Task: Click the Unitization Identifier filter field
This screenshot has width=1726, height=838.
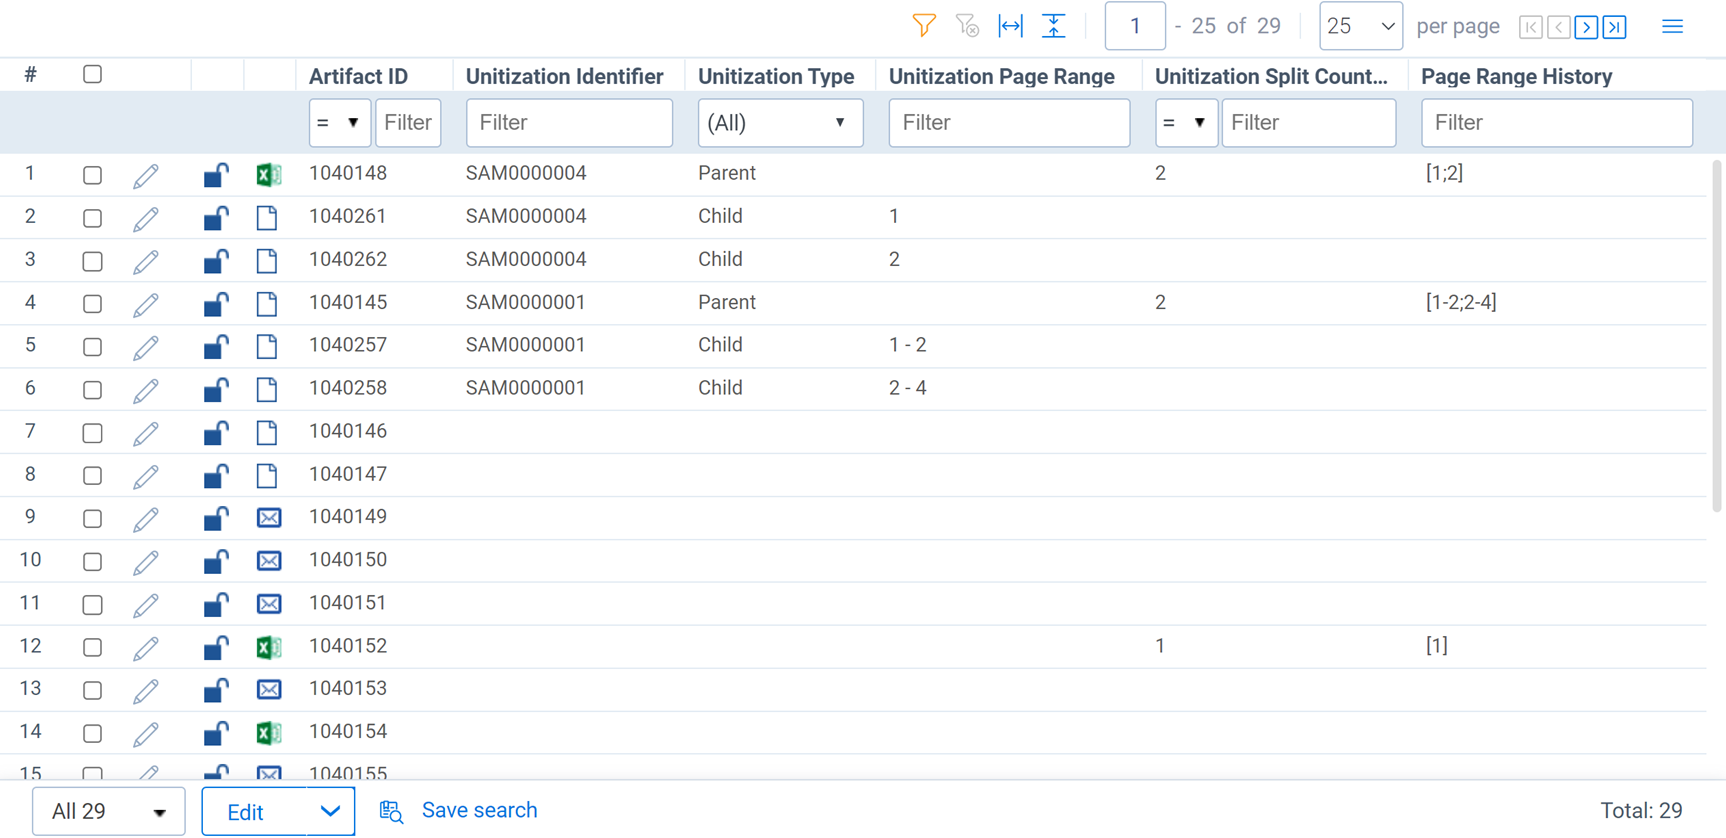Action: coord(569,123)
